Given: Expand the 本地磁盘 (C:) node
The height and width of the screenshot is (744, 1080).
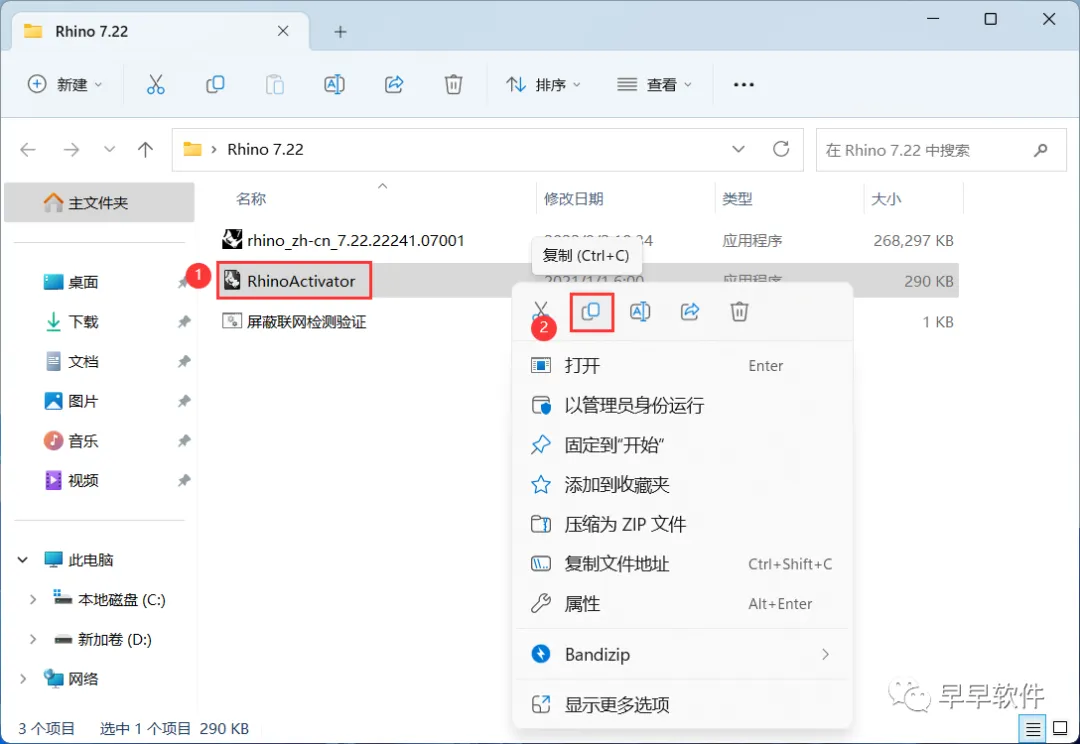Looking at the screenshot, I should click(32, 600).
